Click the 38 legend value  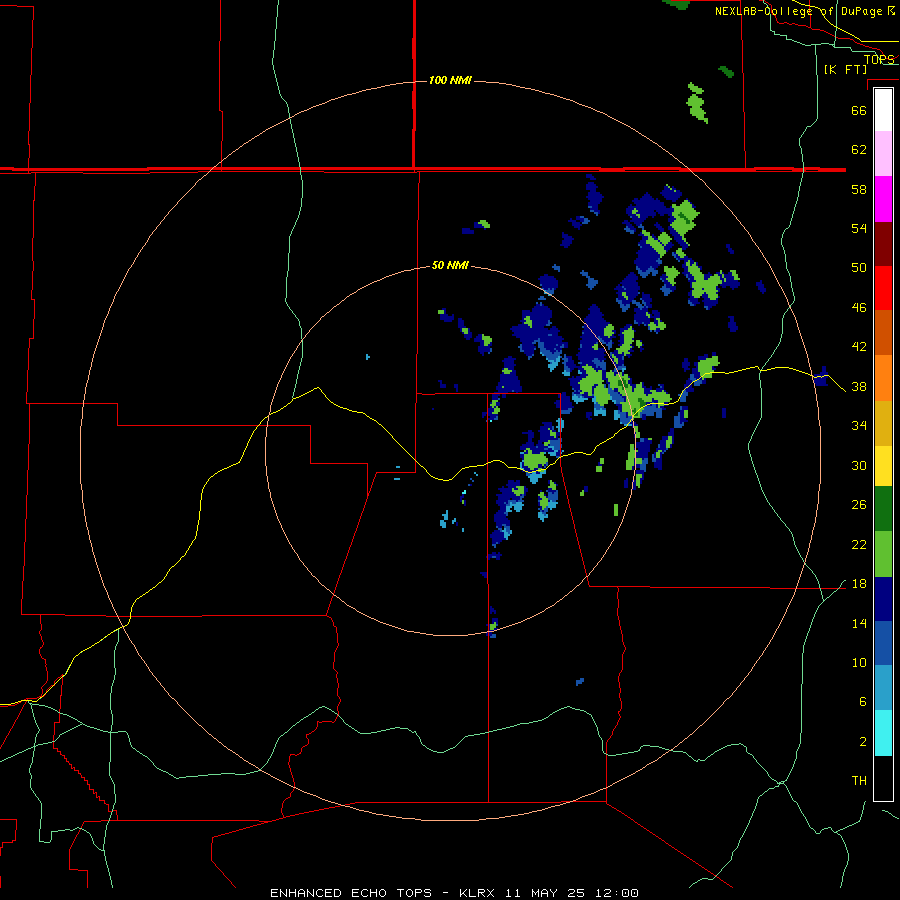tap(859, 386)
